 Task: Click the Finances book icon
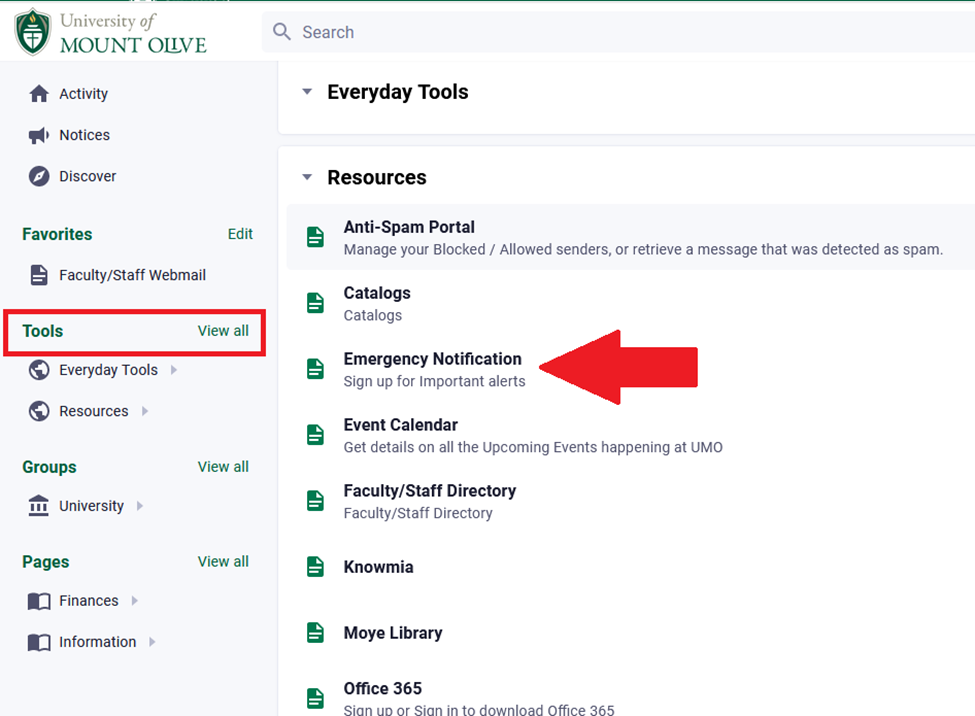tap(39, 601)
